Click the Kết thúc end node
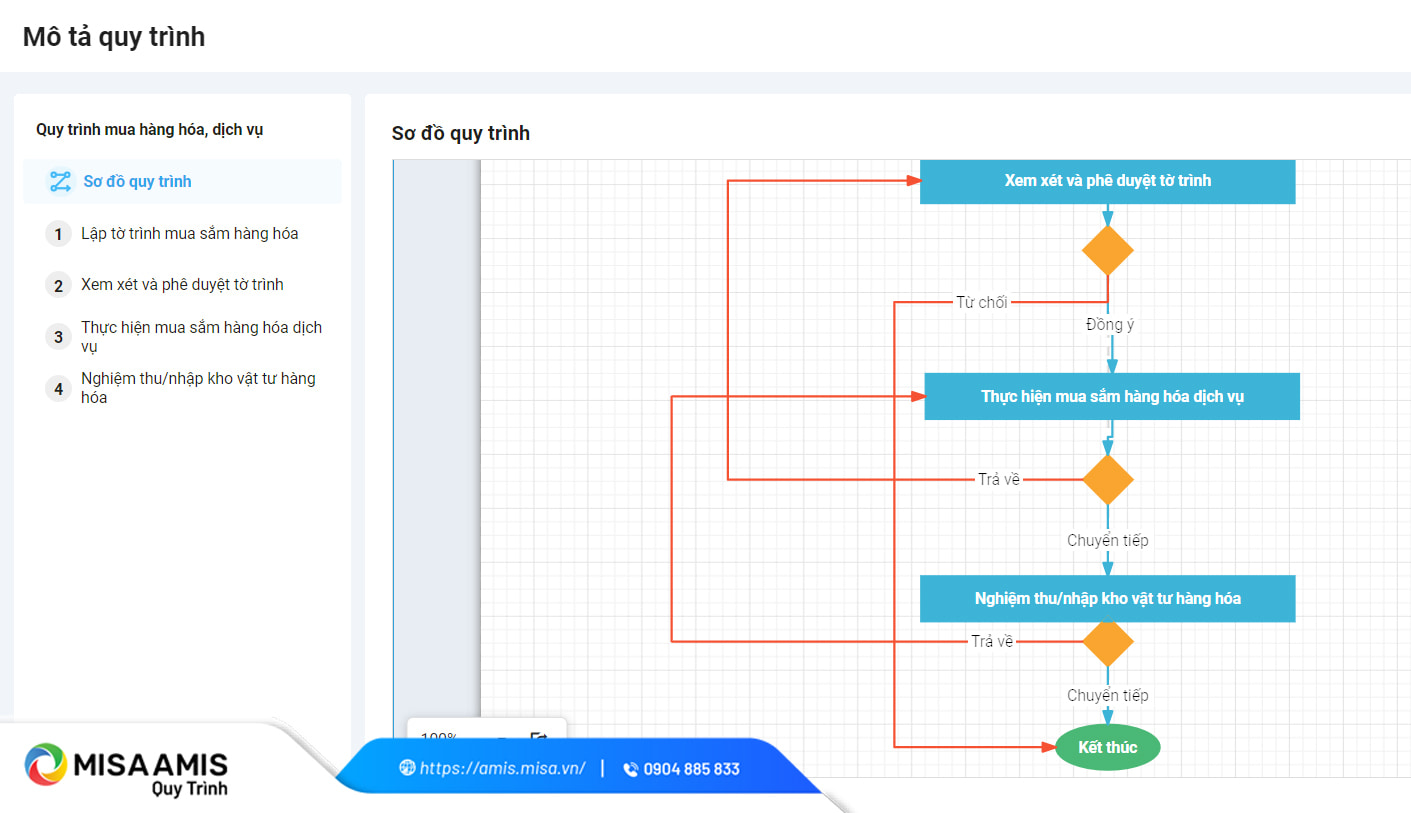The image size is (1411, 813). tap(1108, 748)
